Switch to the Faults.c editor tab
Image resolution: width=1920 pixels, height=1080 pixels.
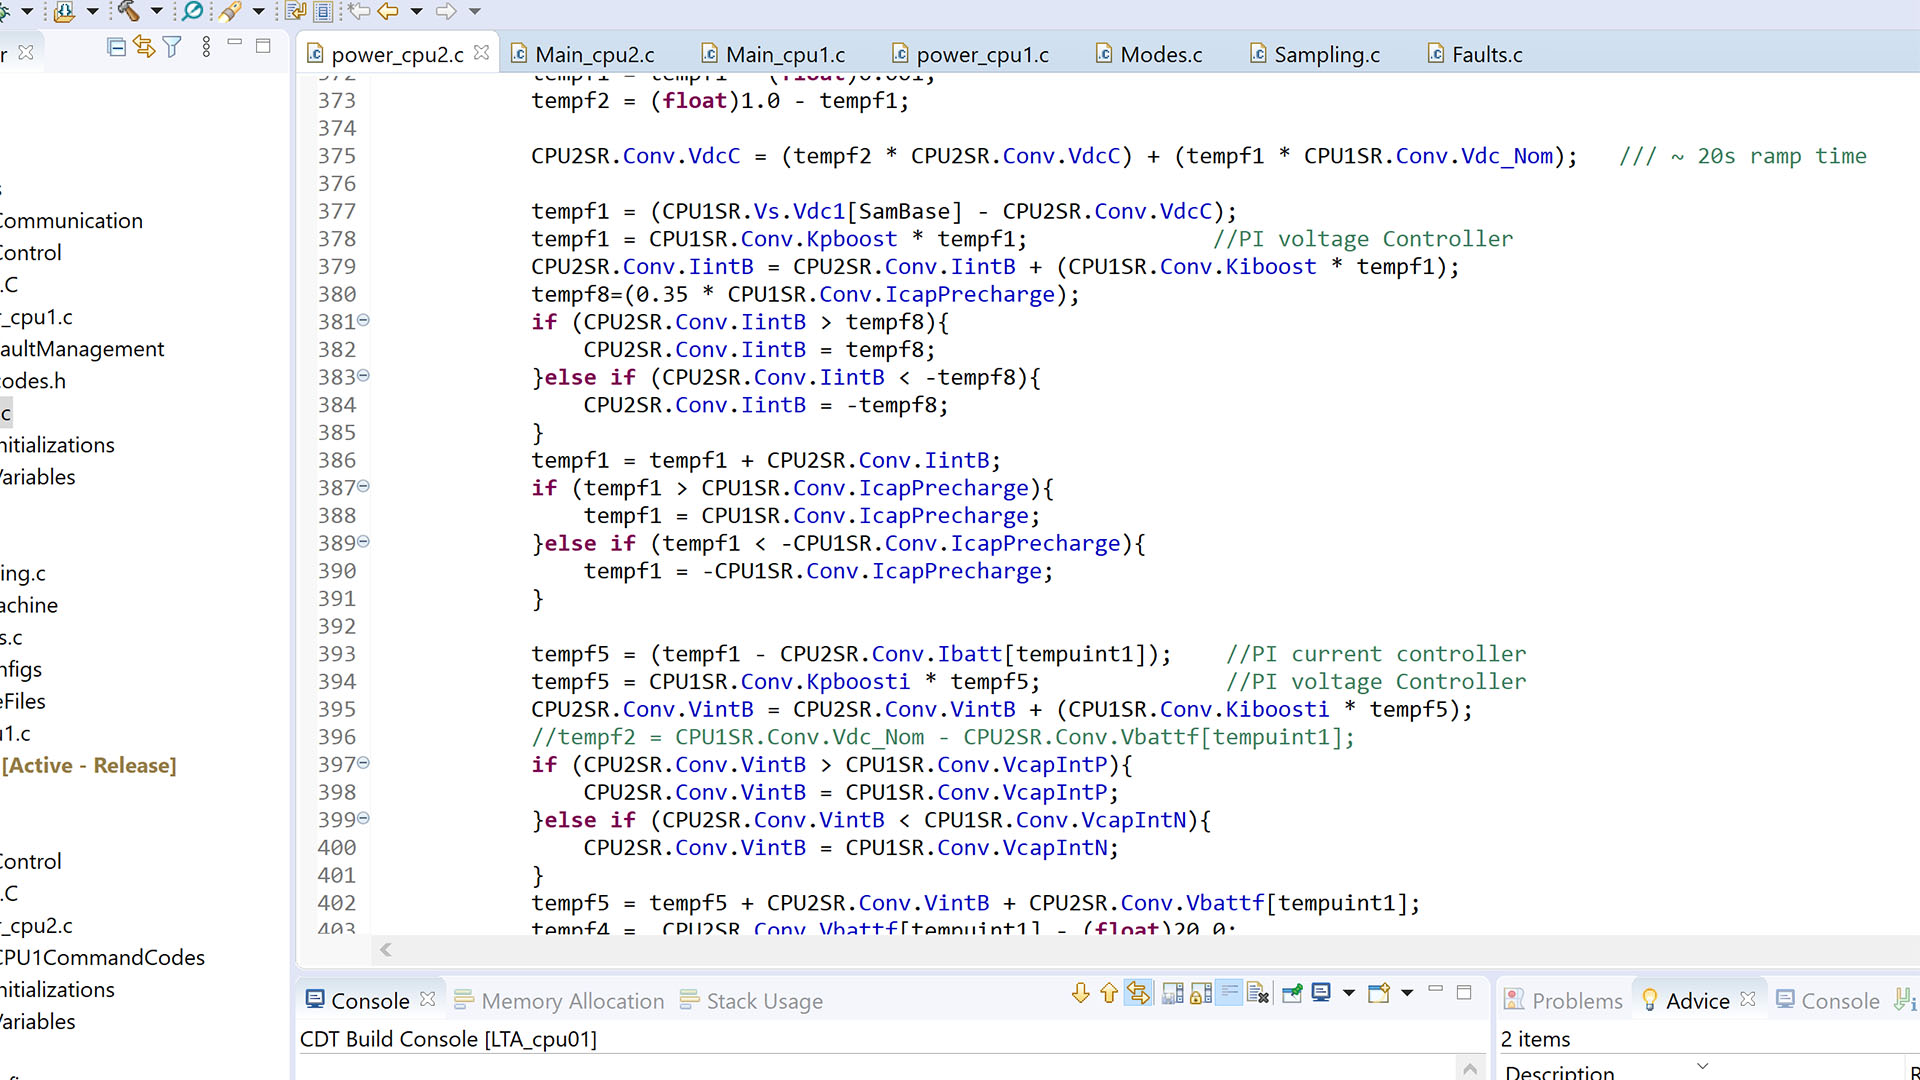coord(1485,54)
